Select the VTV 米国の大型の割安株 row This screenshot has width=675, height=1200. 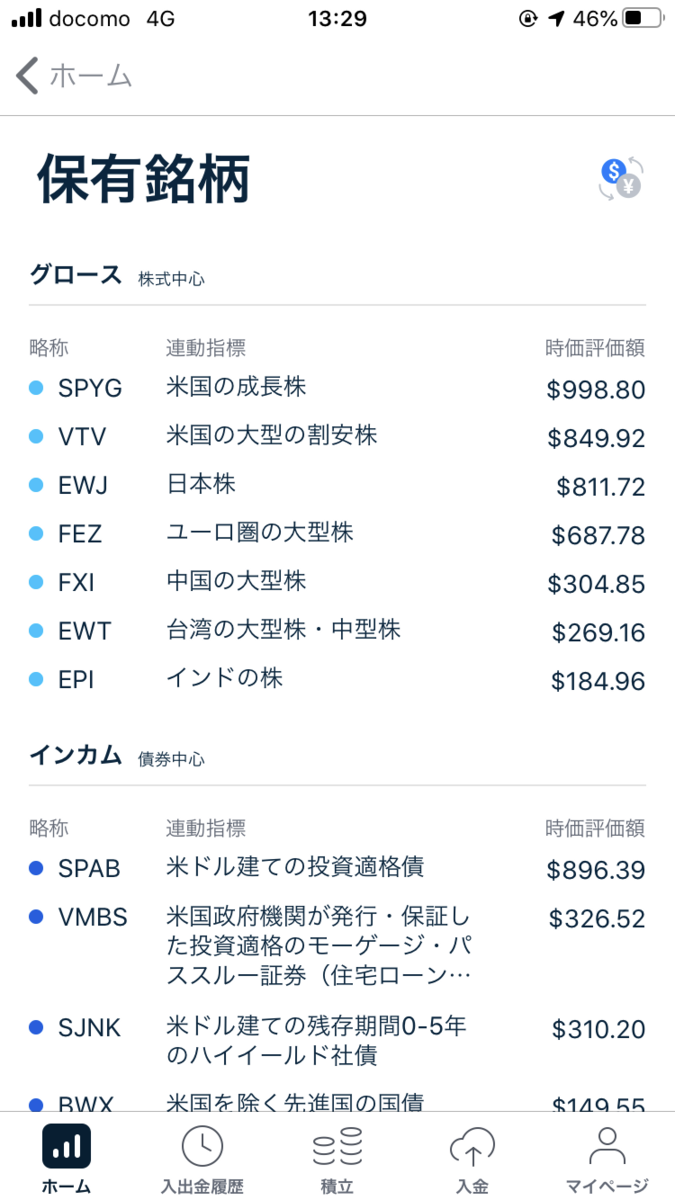pos(337,437)
